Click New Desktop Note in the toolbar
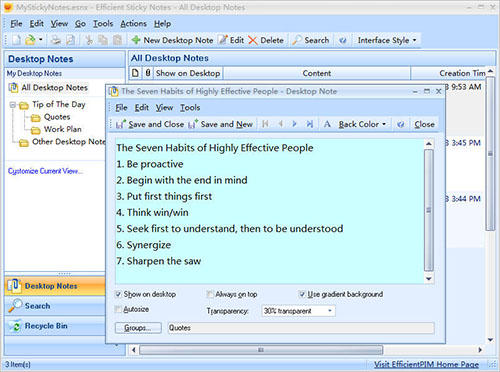The image size is (500, 372). coord(172,40)
